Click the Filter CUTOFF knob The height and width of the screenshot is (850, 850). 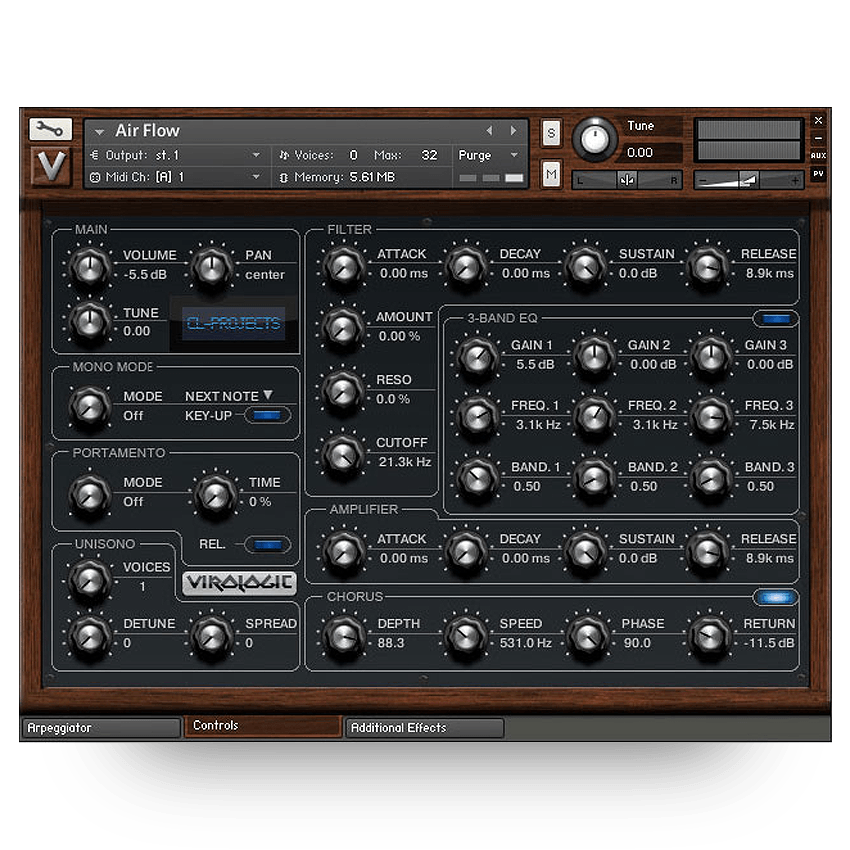coord(343,454)
